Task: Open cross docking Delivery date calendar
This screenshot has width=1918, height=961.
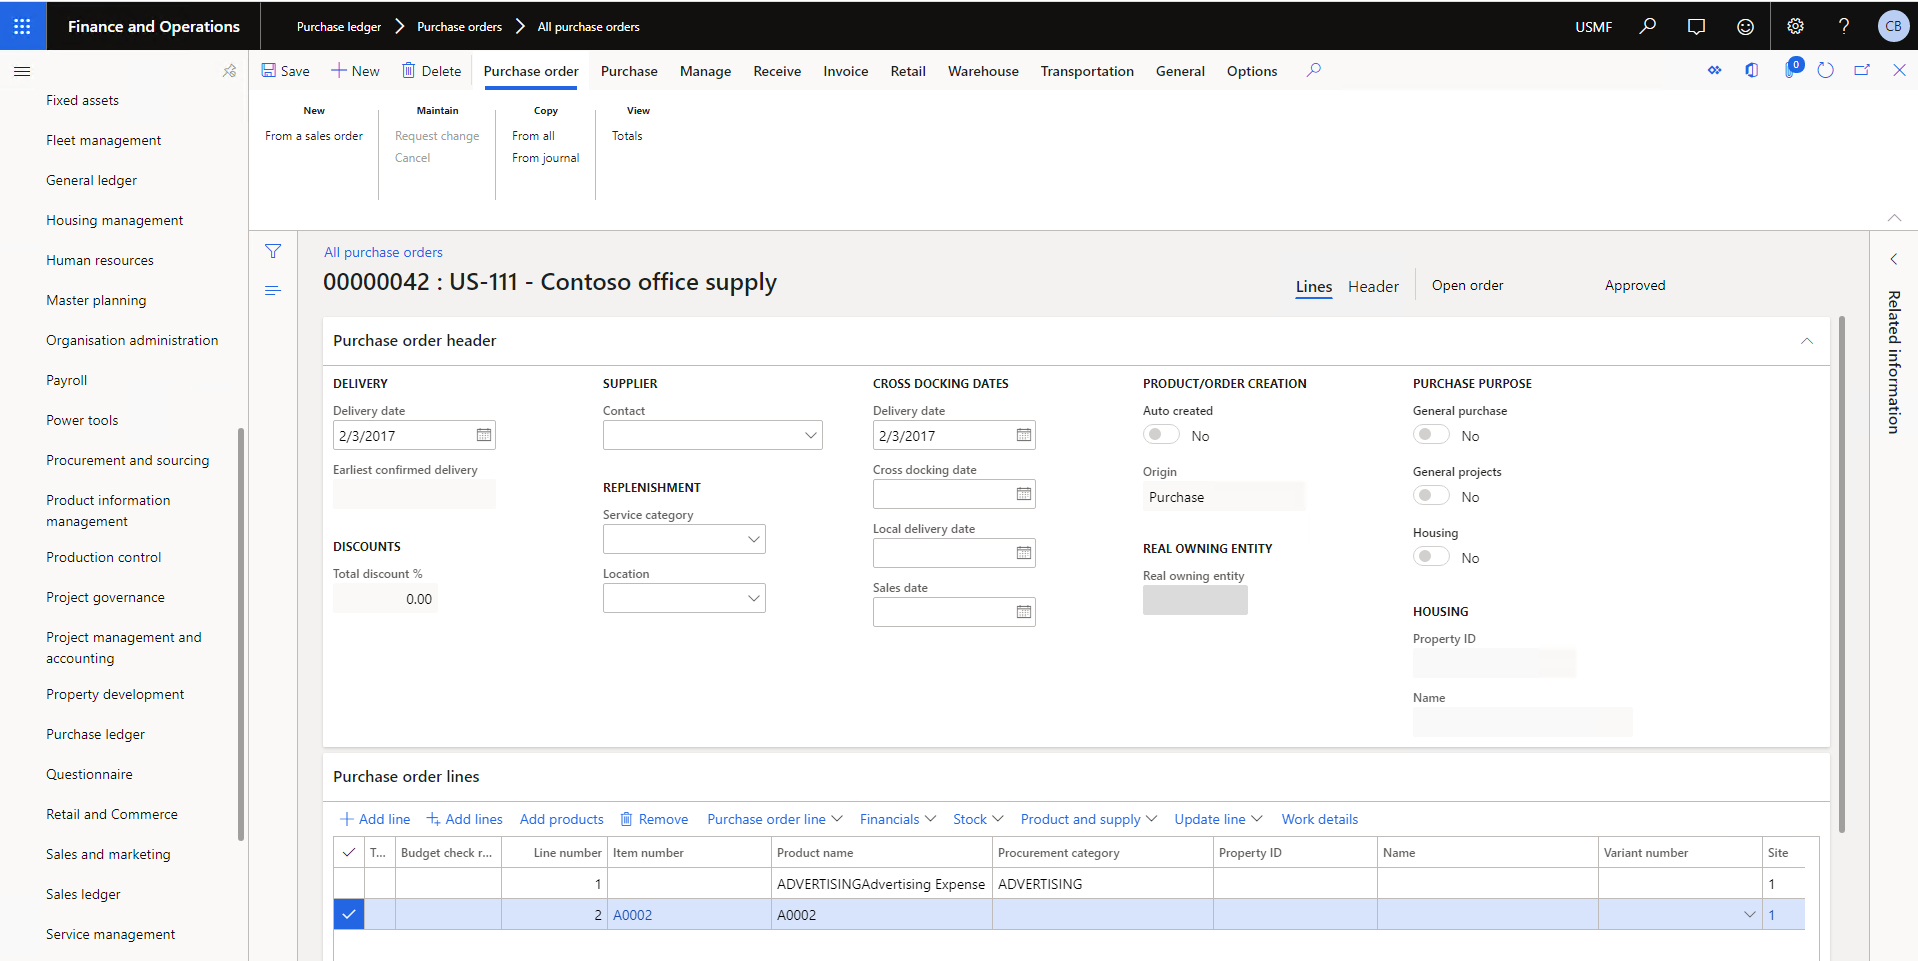Action: pyautogui.click(x=1024, y=435)
